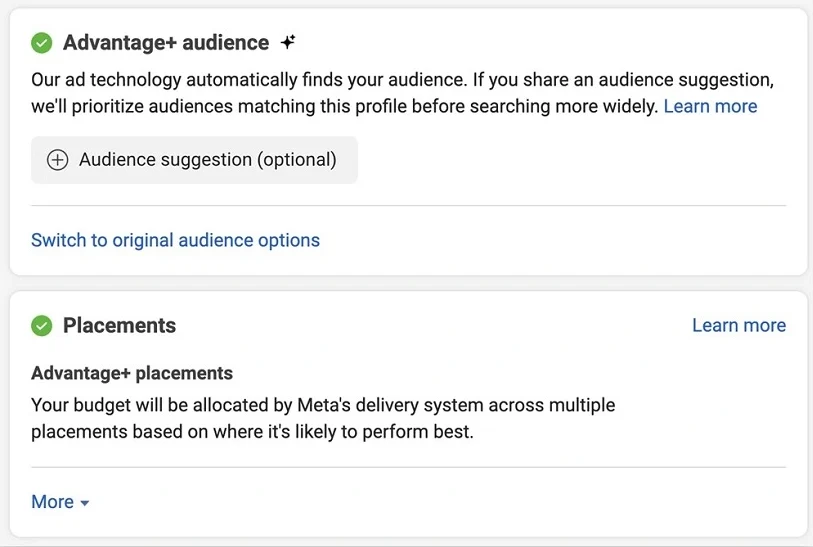Image resolution: width=813 pixels, height=547 pixels.
Task: Click the Advantage+ placements subheading
Action: coord(132,373)
